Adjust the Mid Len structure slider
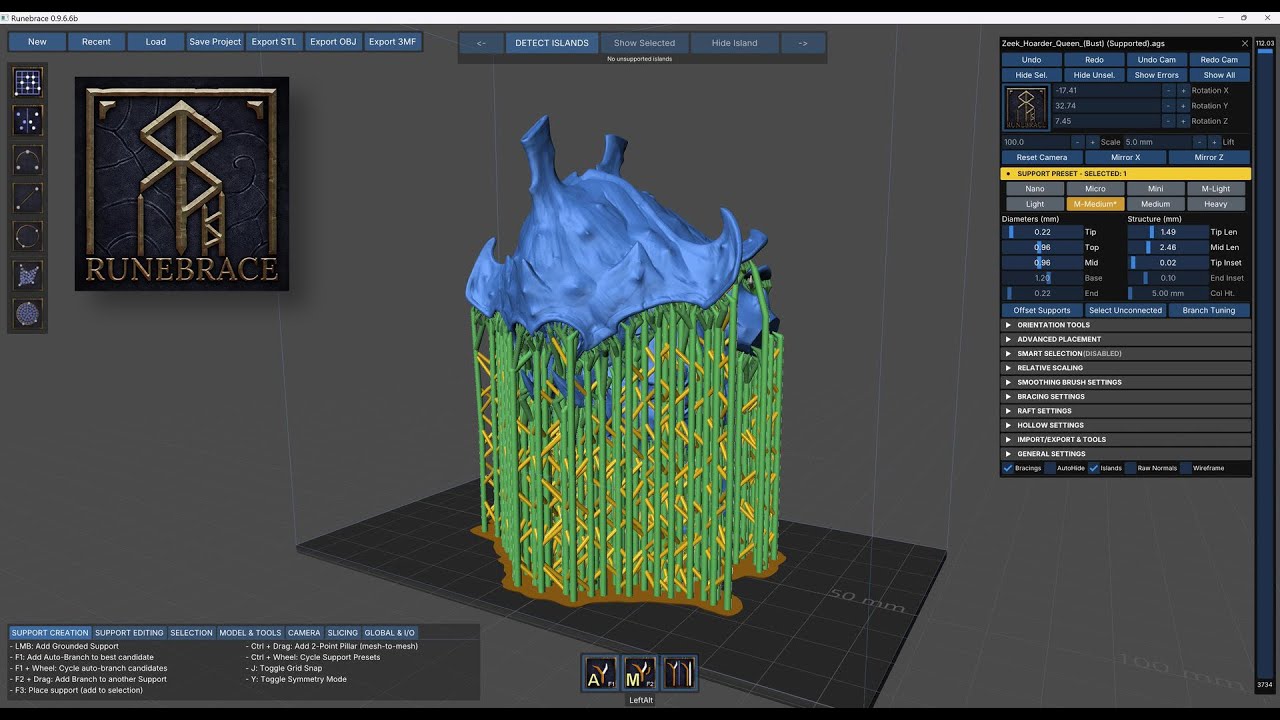 [x=1168, y=247]
